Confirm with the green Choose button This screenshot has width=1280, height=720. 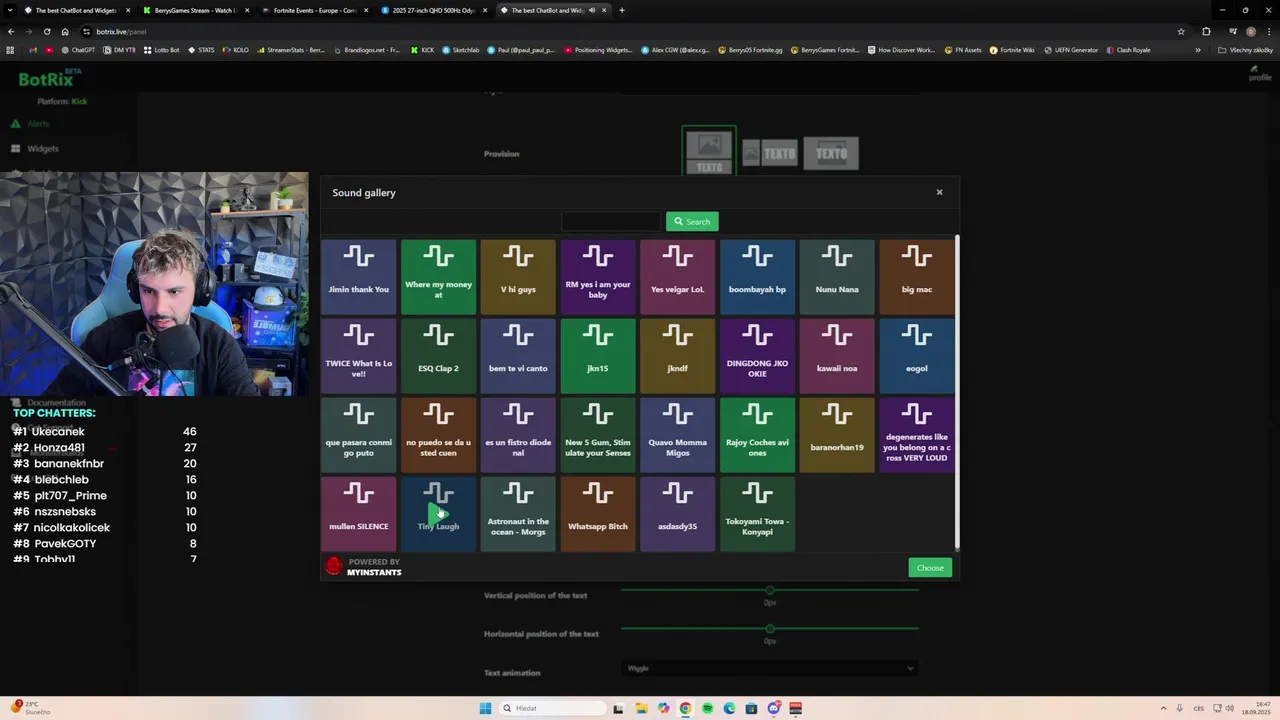click(x=930, y=568)
